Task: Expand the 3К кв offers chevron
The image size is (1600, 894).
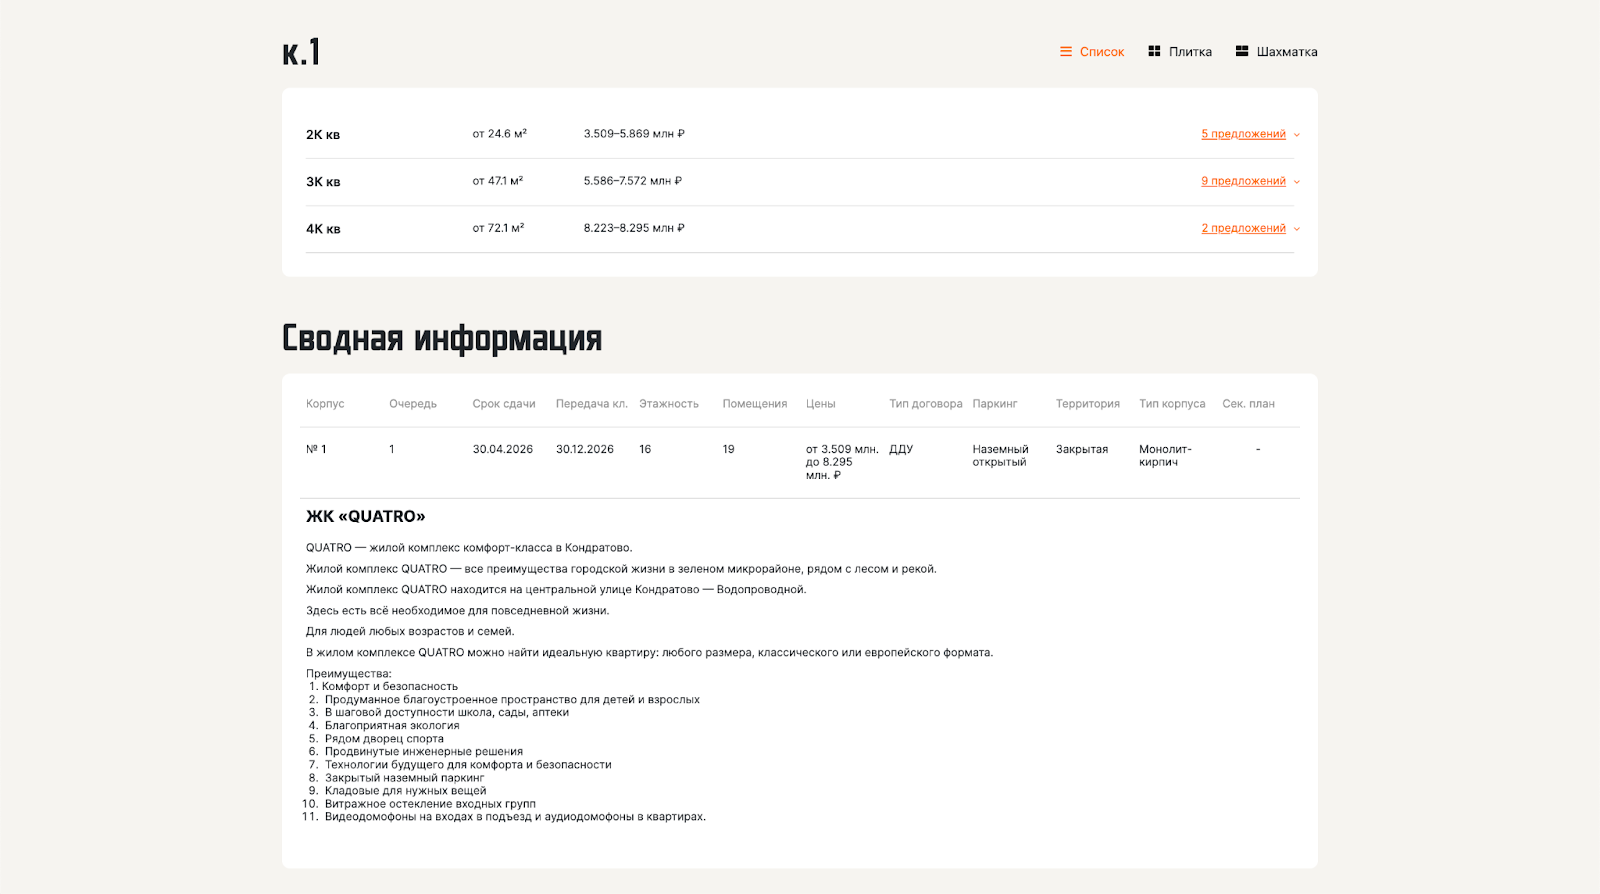Action: (x=1297, y=182)
